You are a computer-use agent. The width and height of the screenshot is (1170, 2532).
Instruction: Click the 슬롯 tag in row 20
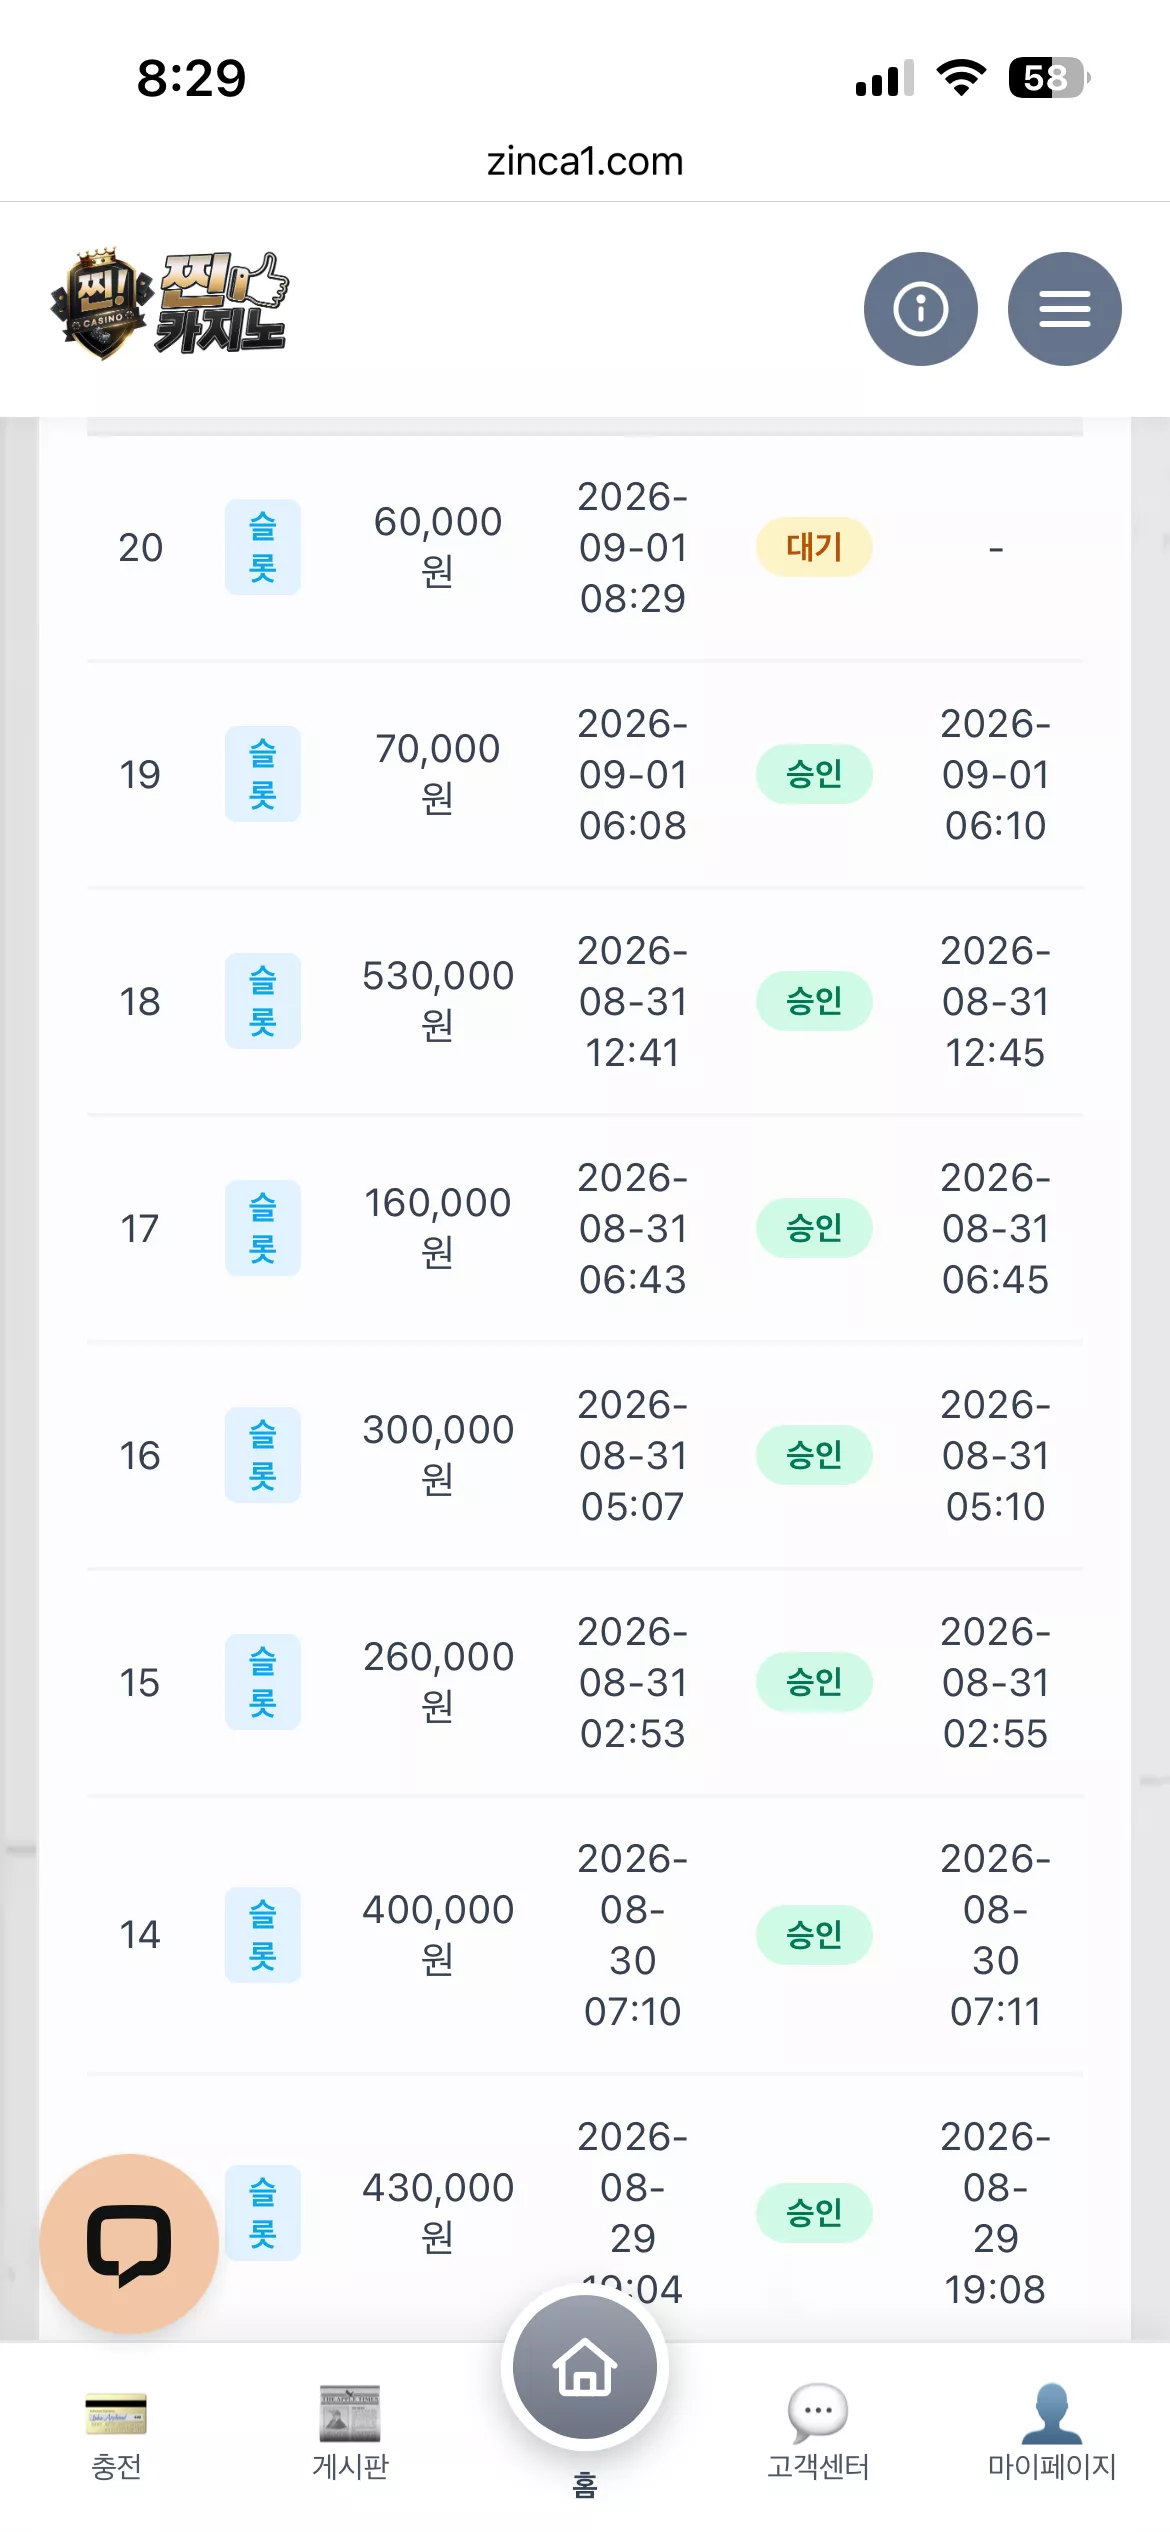262,547
